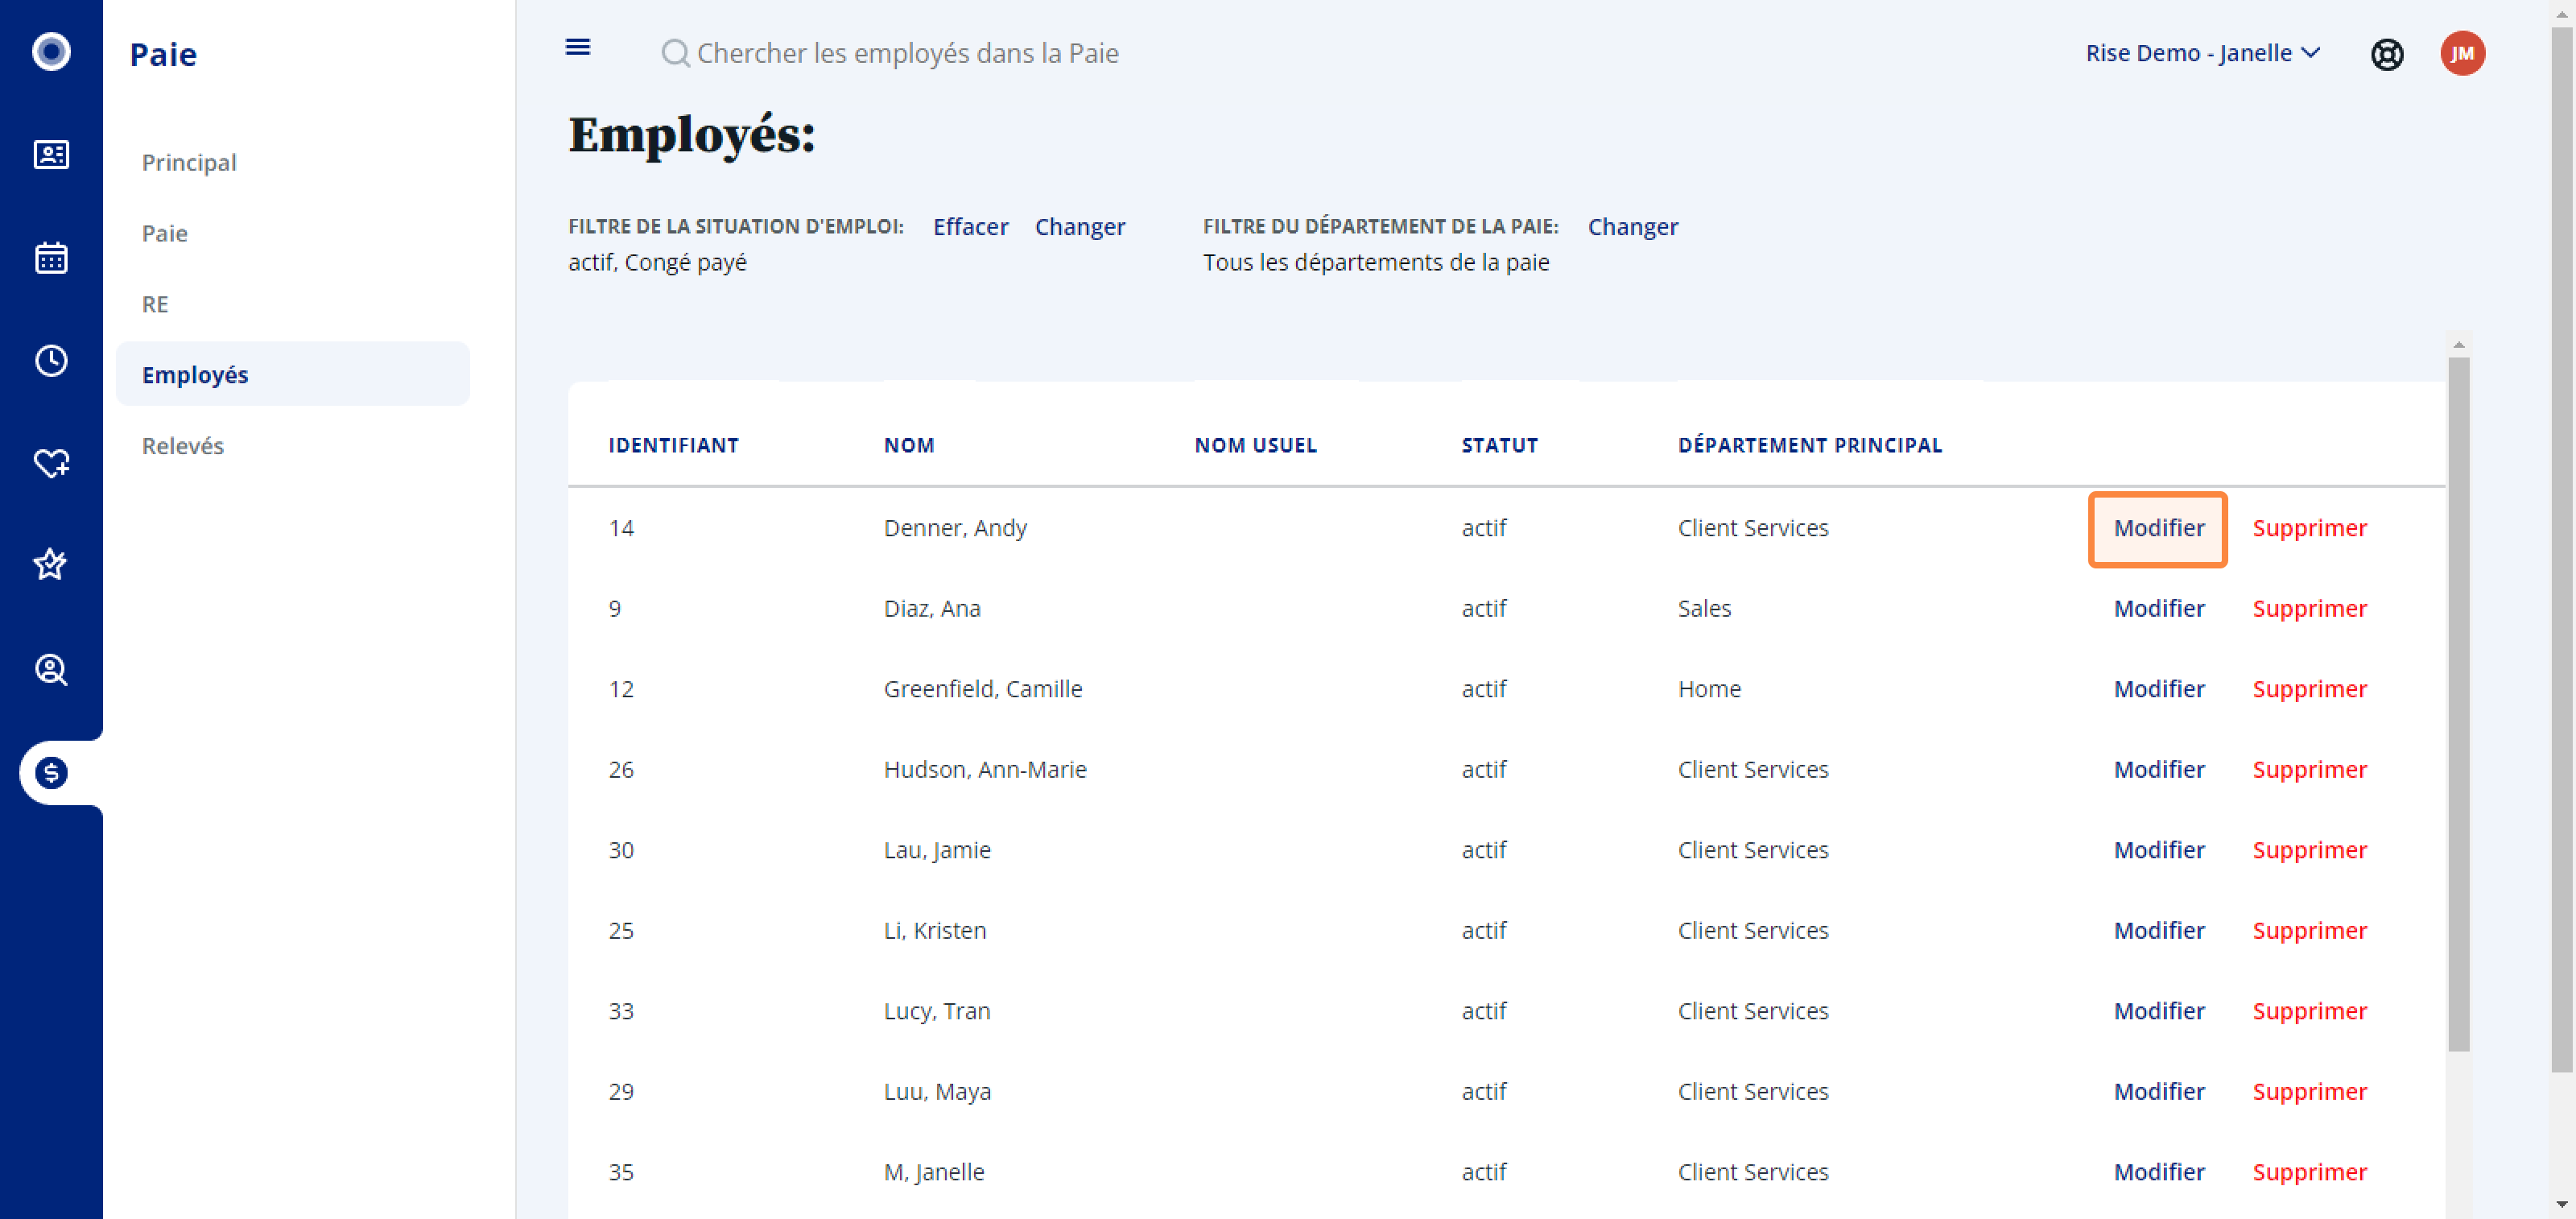The height and width of the screenshot is (1219, 2576).
Task: Click Supprimer for Greenfield, Camille
Action: coord(2309,689)
